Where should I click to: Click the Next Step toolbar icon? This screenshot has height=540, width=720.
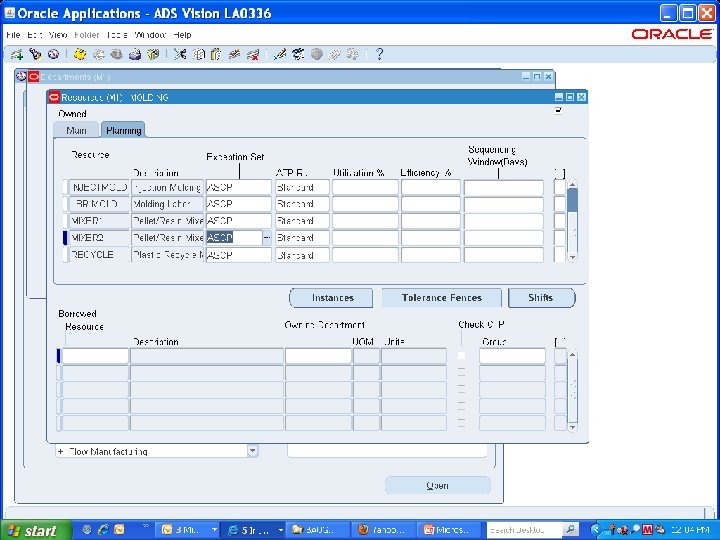[x=98, y=55]
